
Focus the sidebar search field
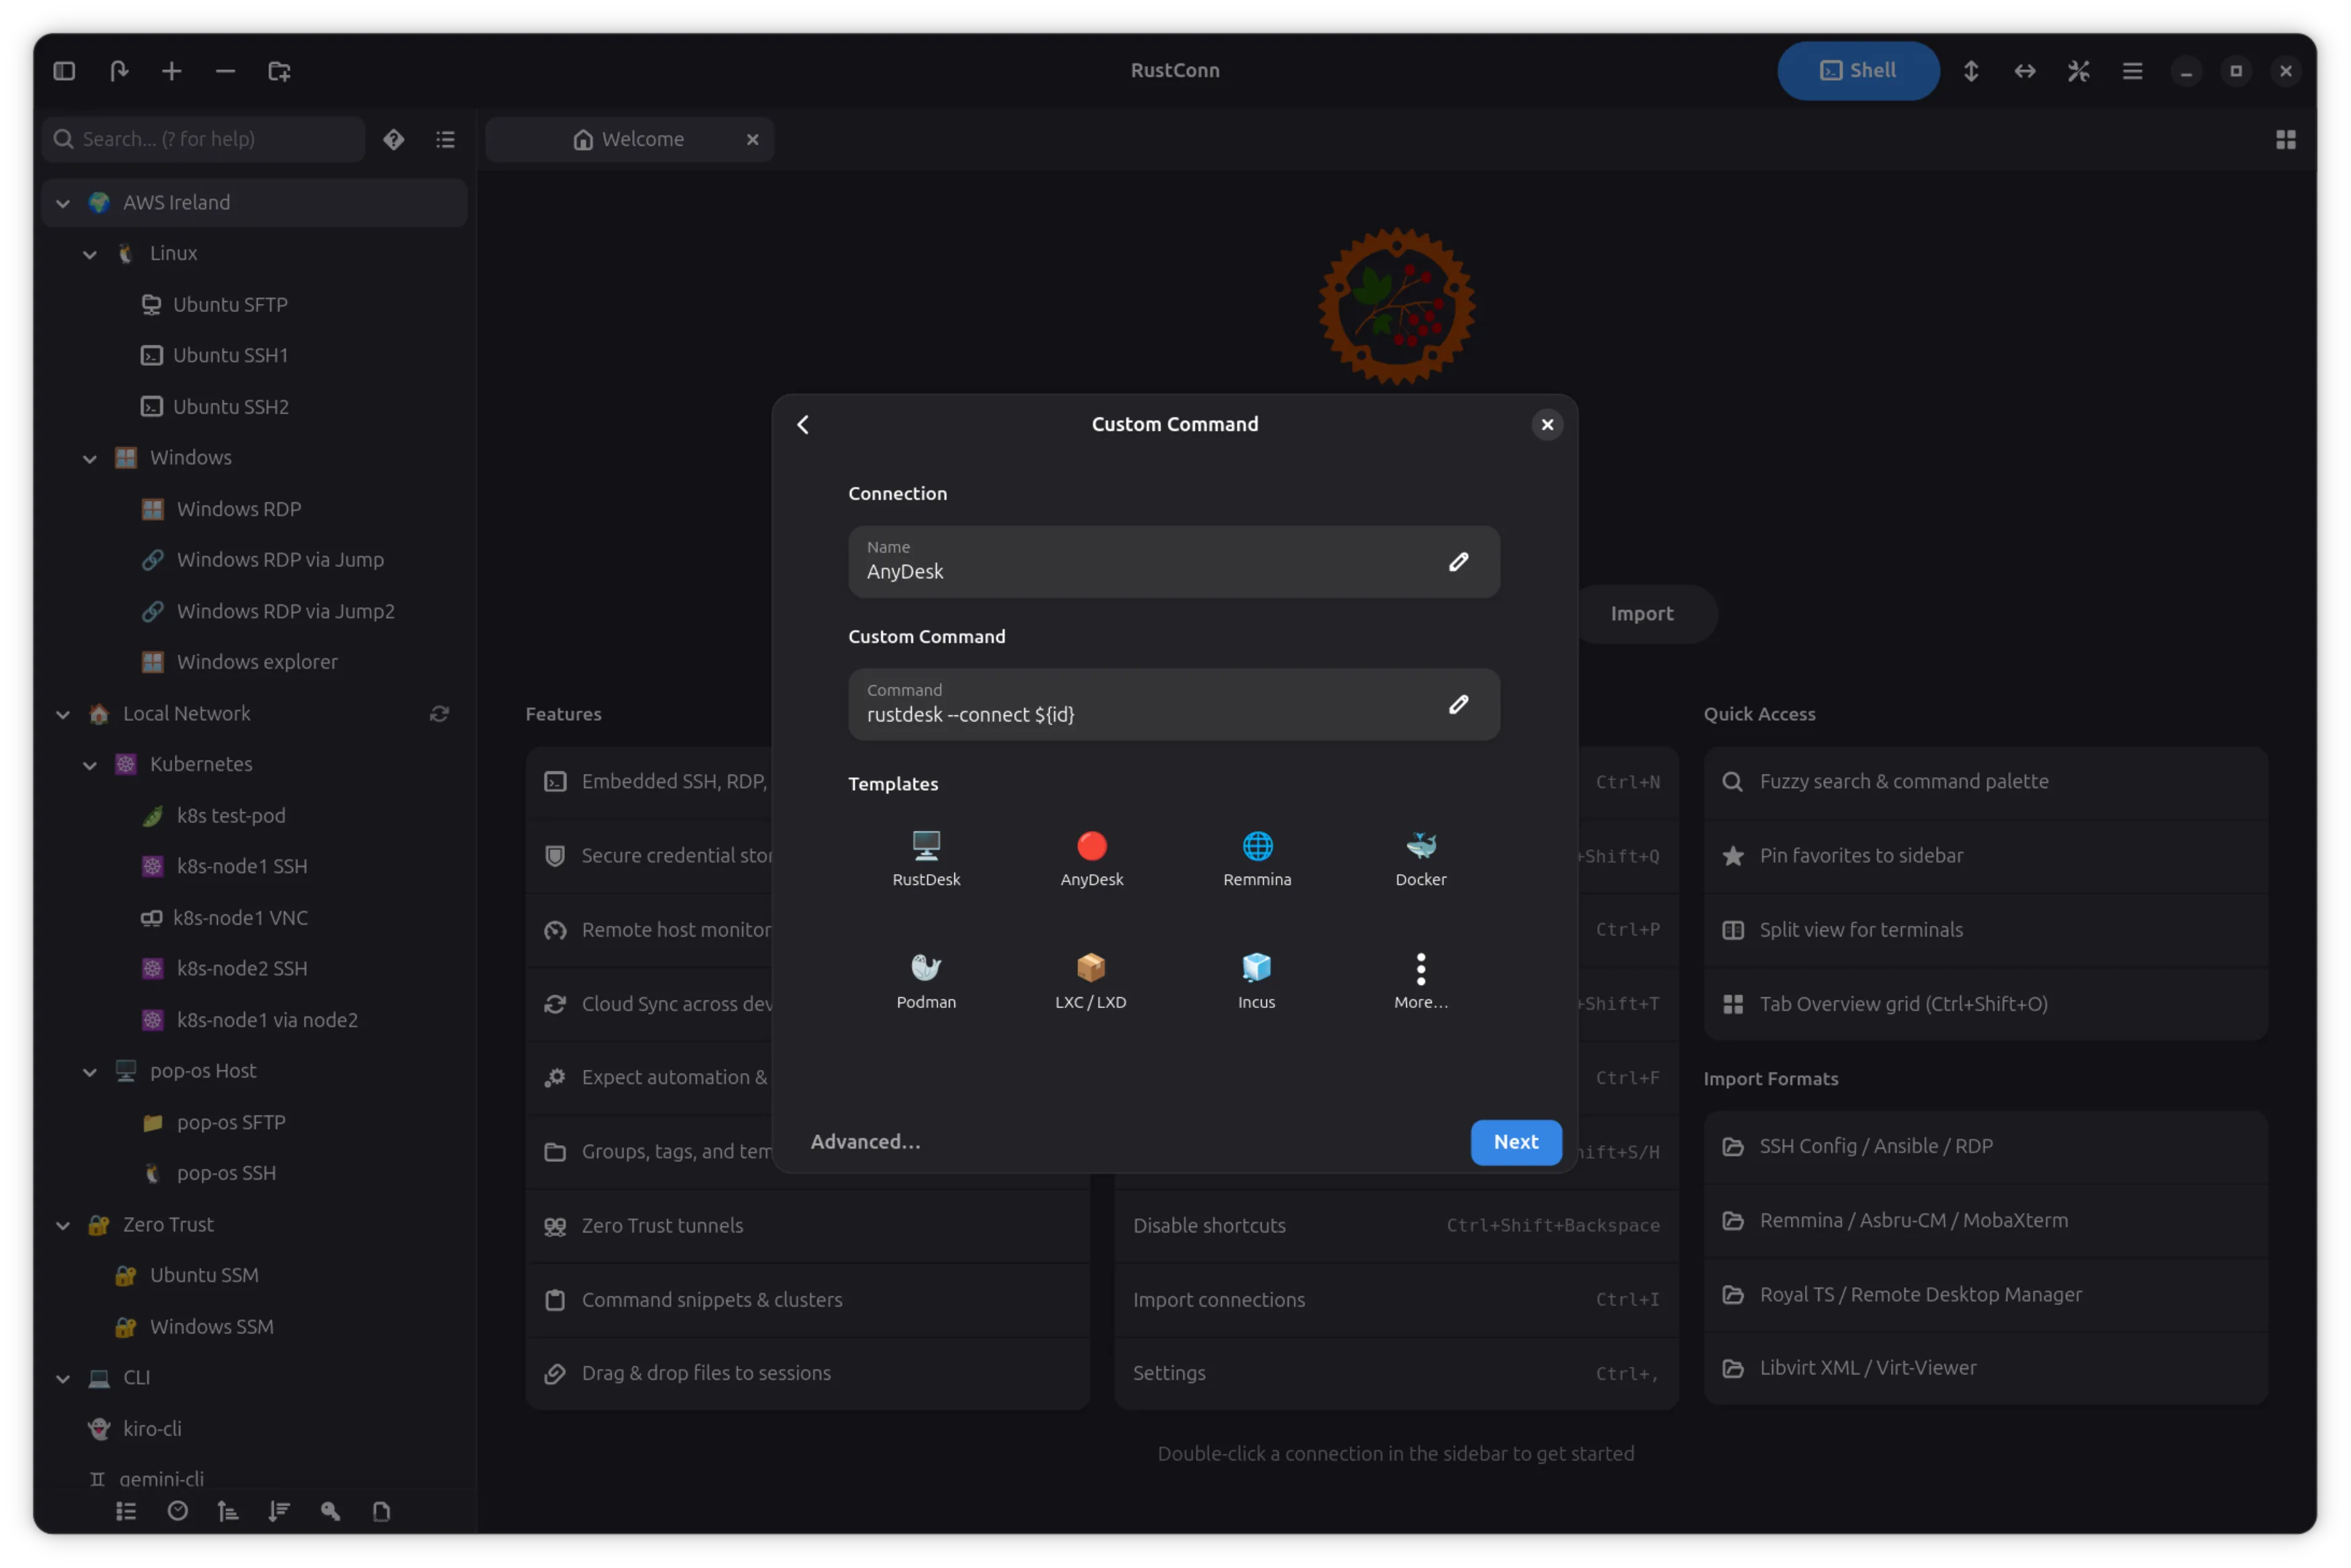[204, 139]
